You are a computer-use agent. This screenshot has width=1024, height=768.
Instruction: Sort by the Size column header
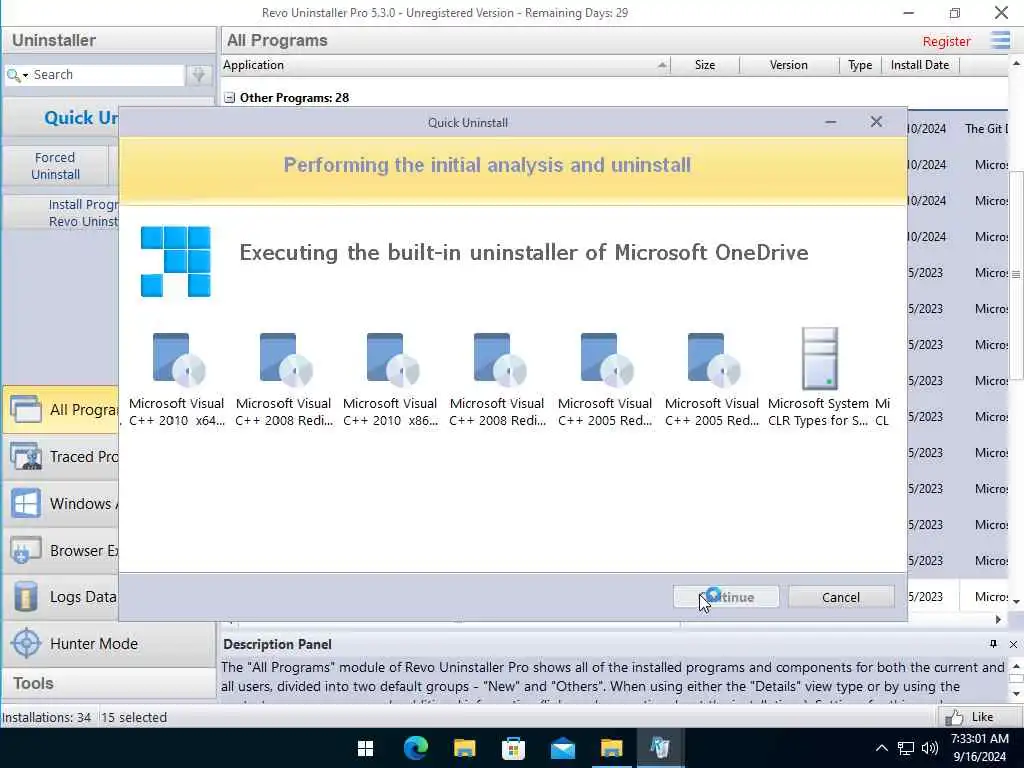click(705, 65)
